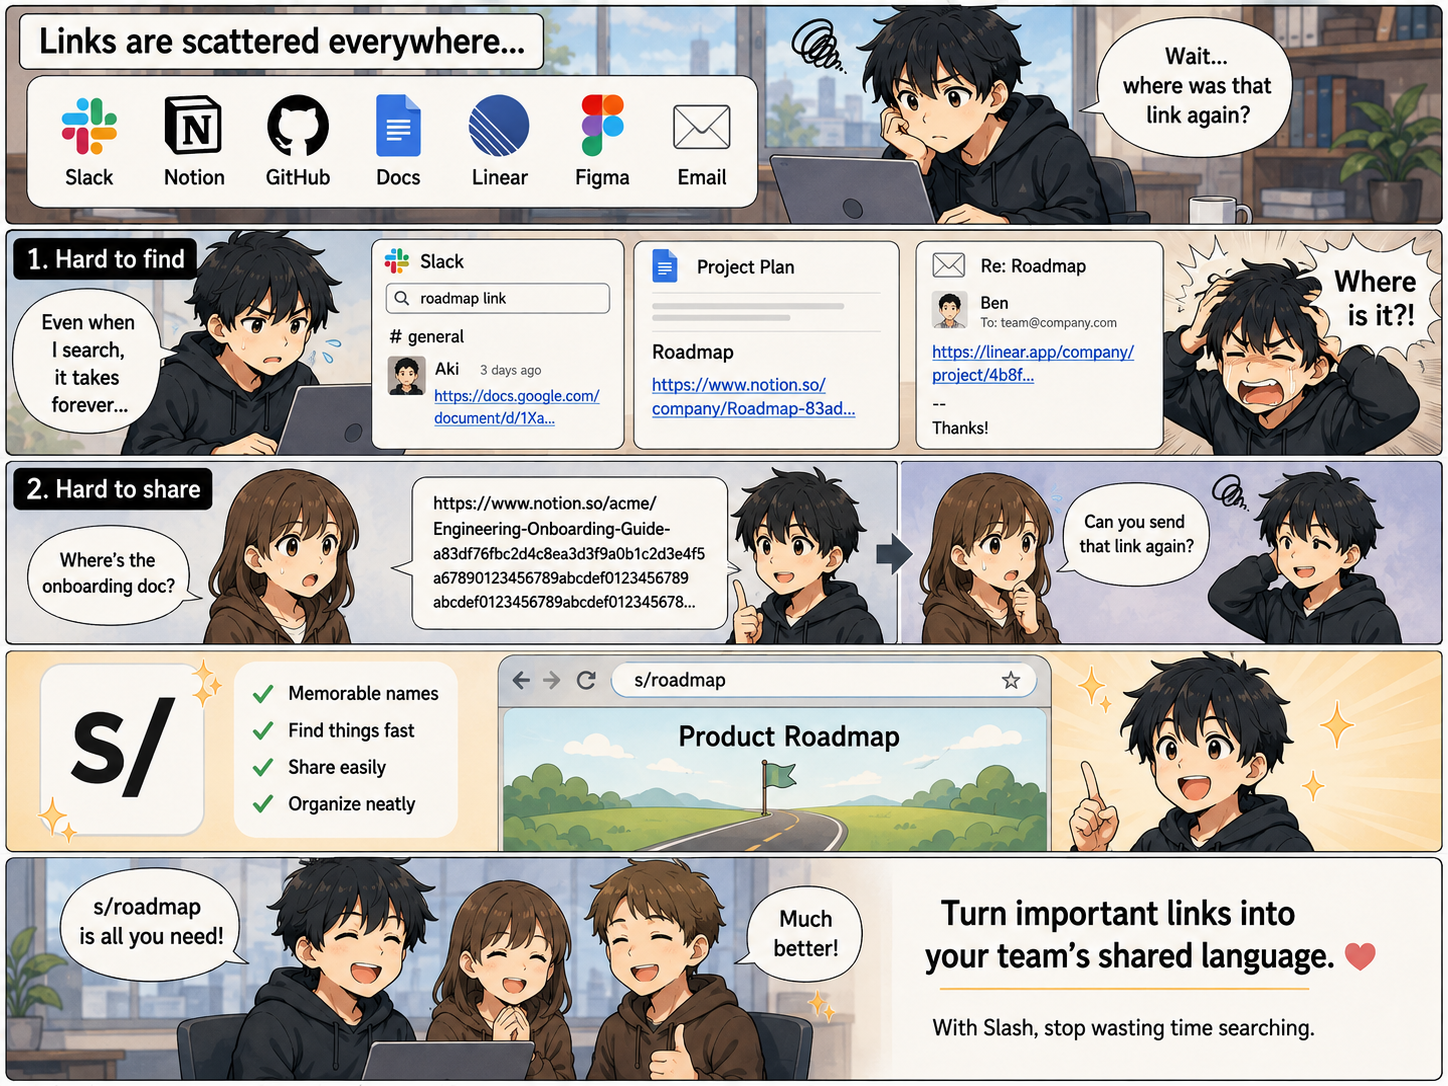Click the checkmark beside Find things fast
The width and height of the screenshot is (1448, 1086).
pos(263,730)
